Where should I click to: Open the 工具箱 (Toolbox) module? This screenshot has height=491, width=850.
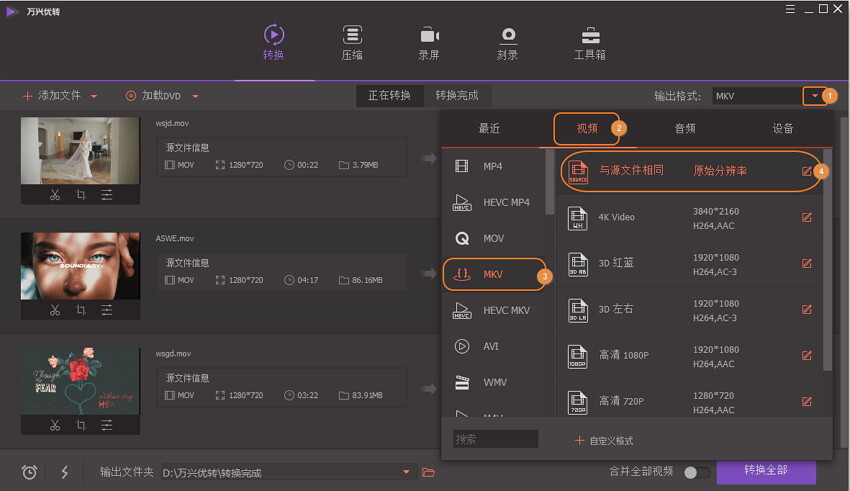[x=590, y=42]
